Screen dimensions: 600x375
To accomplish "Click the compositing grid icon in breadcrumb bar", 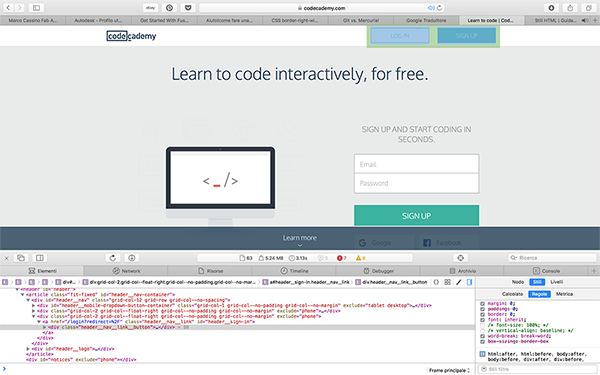I will pyautogui.click(x=447, y=282).
